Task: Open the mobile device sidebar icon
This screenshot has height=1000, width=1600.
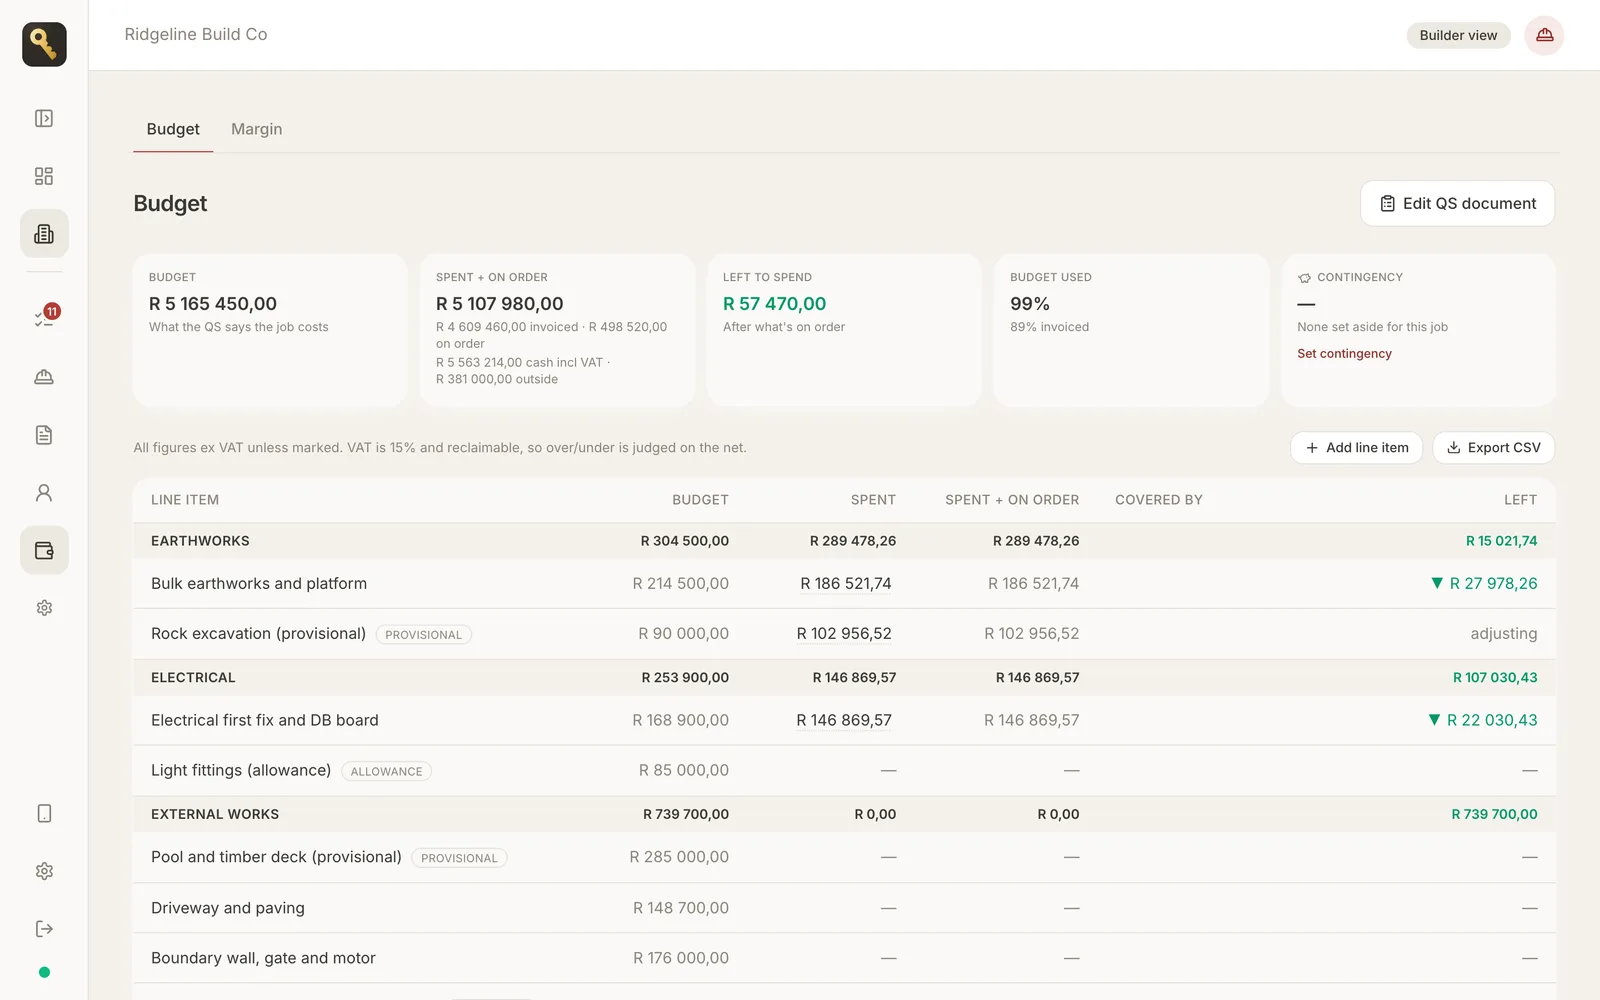Action: pyautogui.click(x=44, y=814)
